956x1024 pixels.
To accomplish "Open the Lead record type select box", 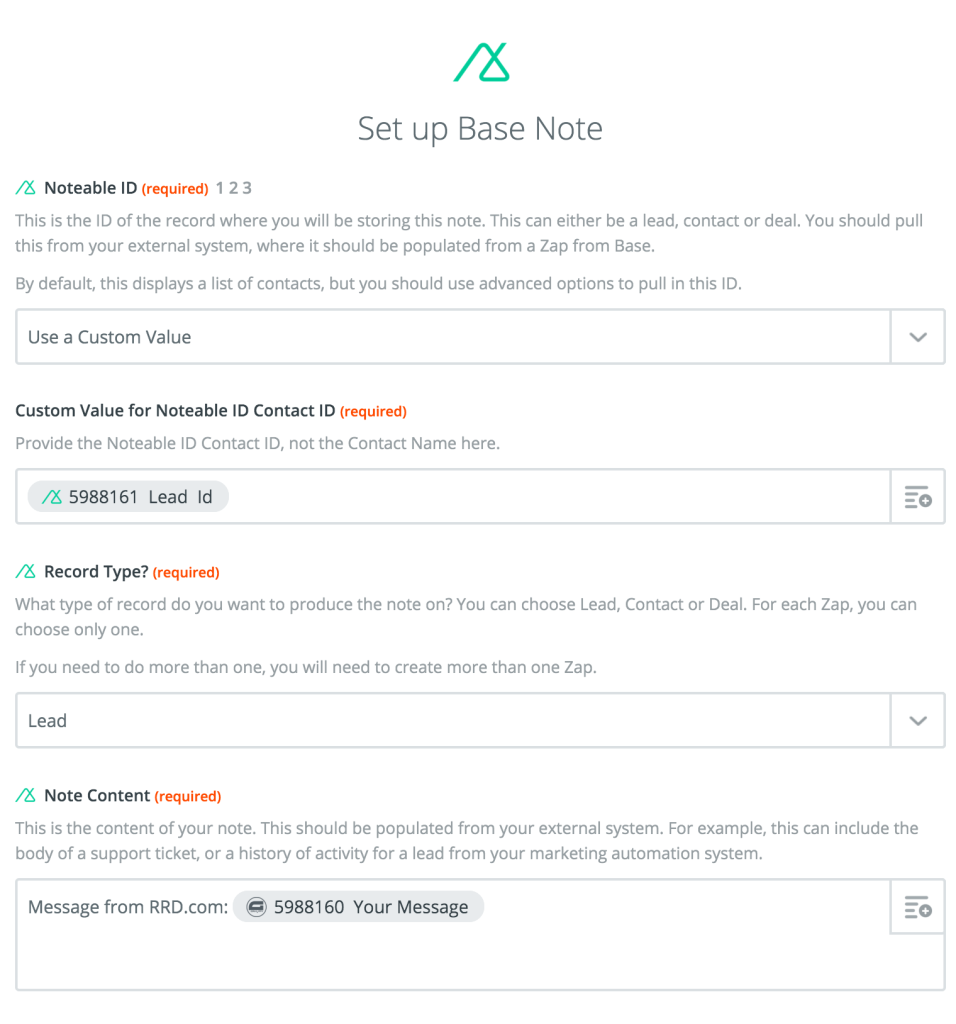I will [453, 720].
